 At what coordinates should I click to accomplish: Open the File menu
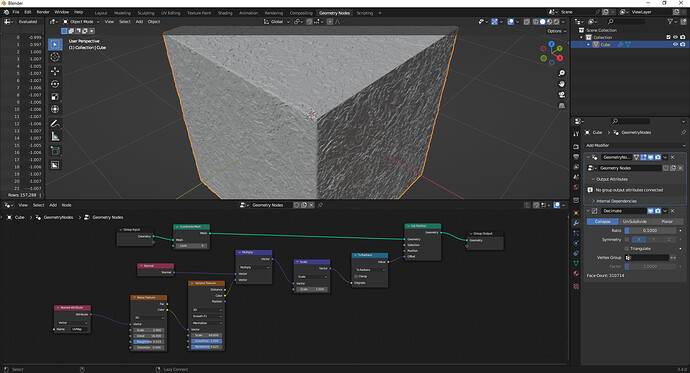[16, 12]
